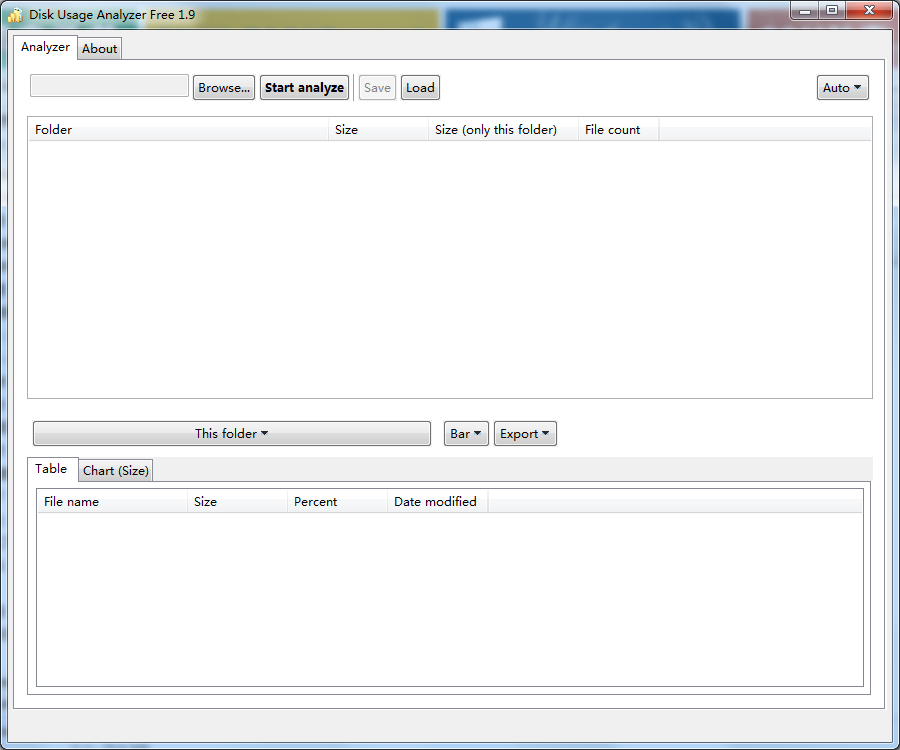The height and width of the screenshot is (750, 900).
Task: Click the Disk Usage Analyzer app icon
Action: click(x=15, y=15)
